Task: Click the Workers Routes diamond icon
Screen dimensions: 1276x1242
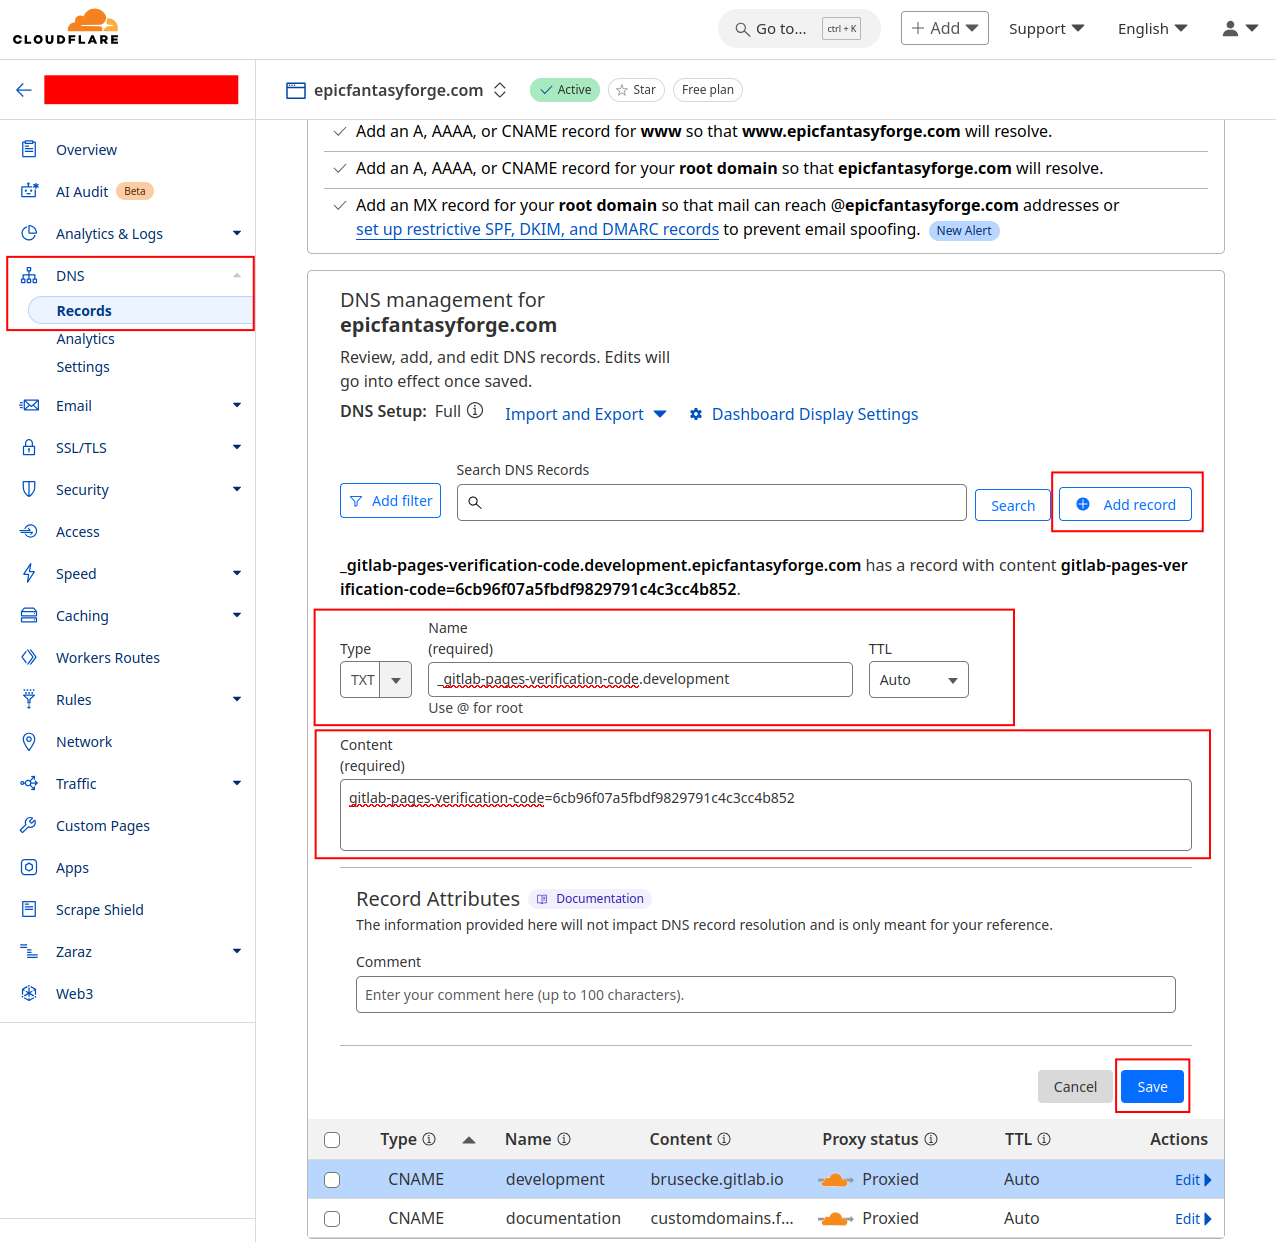Action: (x=29, y=657)
